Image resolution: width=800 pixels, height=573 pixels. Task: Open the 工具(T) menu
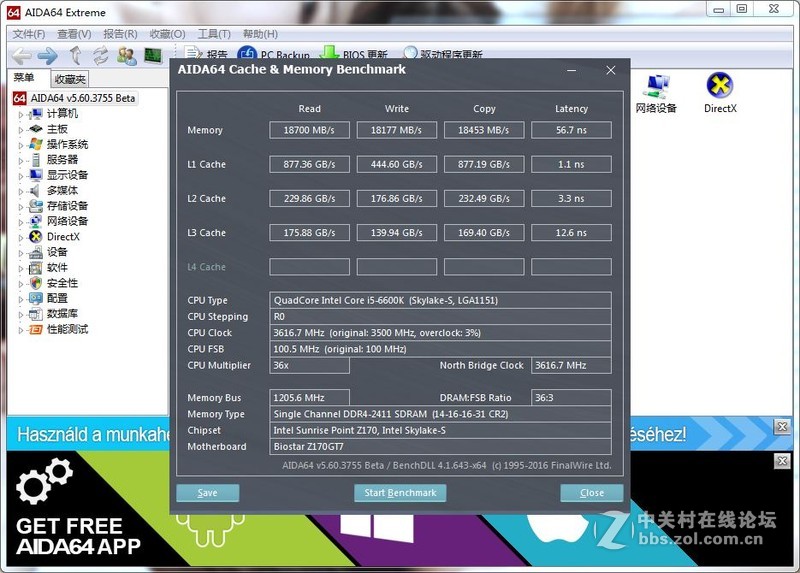(x=214, y=34)
